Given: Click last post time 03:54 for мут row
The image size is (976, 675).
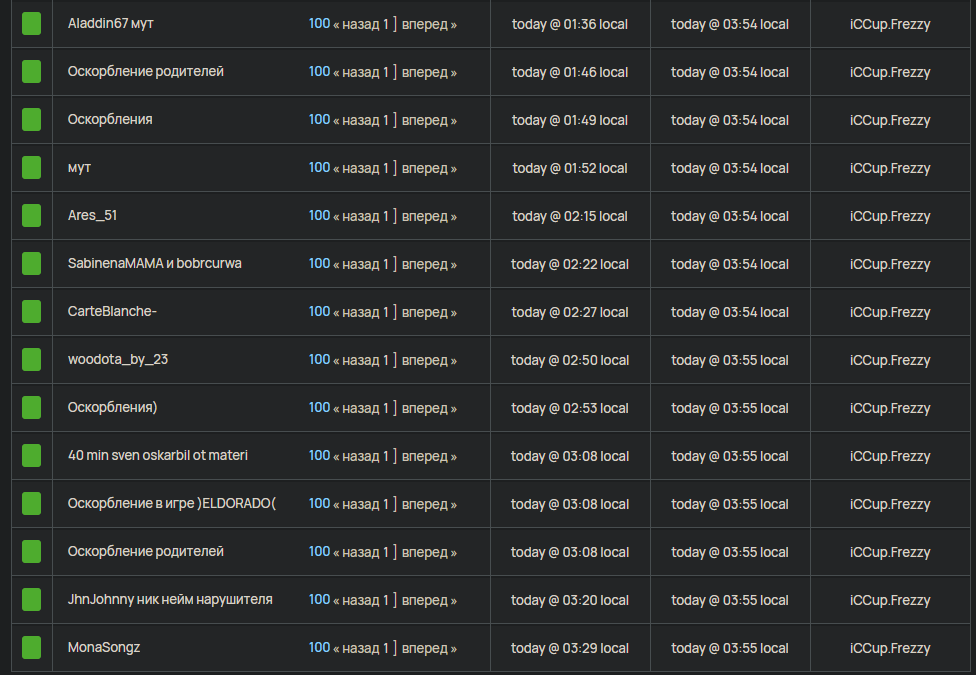Looking at the screenshot, I should (730, 168).
